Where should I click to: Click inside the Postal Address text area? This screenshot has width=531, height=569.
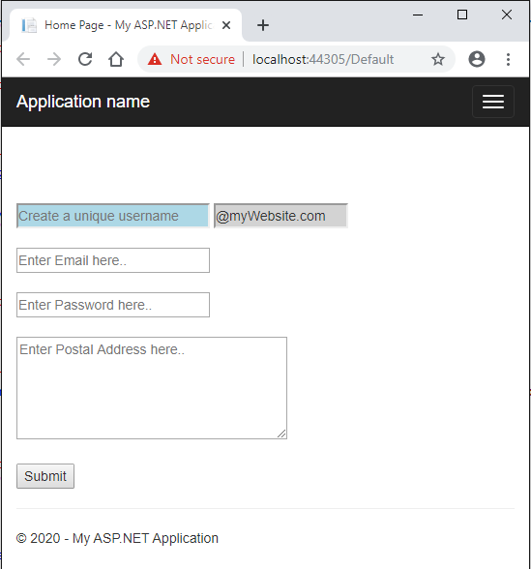[x=152, y=388]
